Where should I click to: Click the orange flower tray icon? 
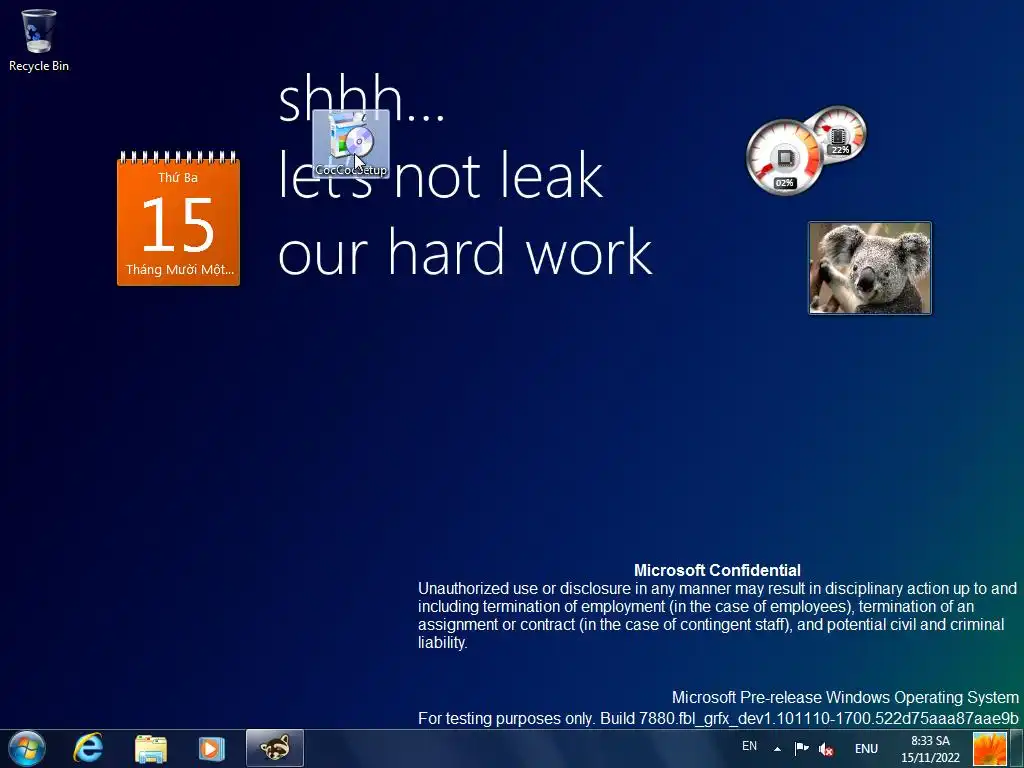tap(989, 749)
